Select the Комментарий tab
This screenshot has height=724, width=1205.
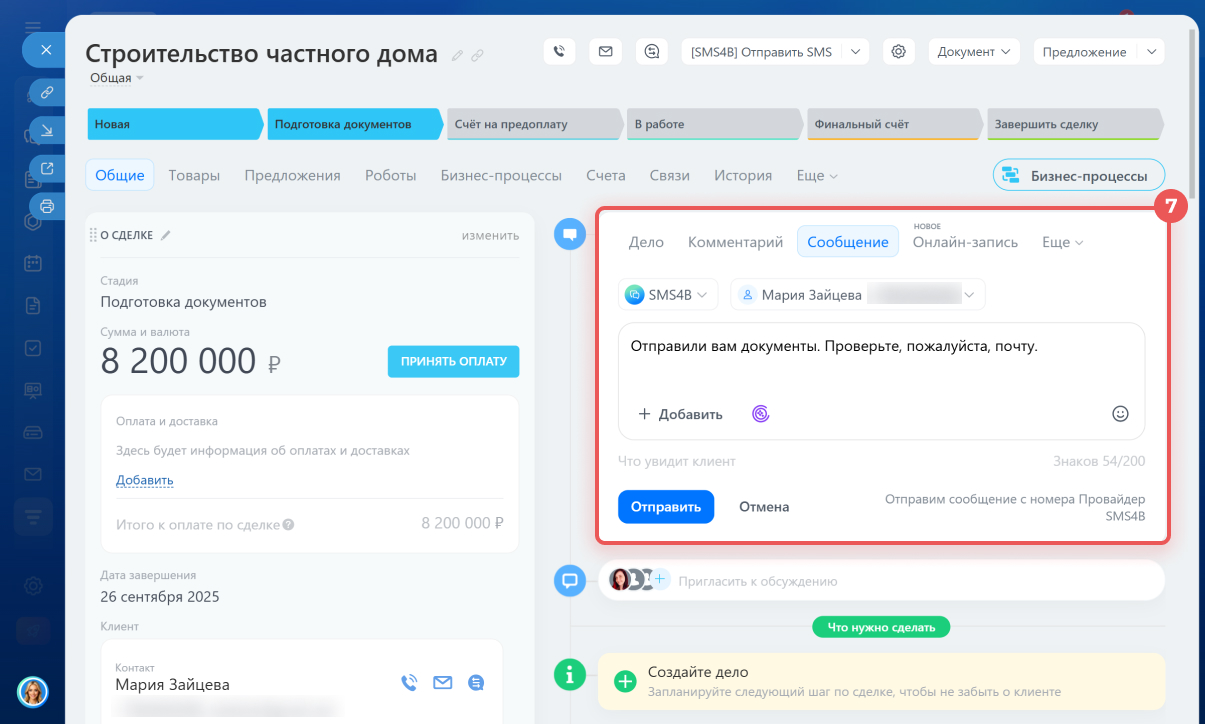pos(735,242)
